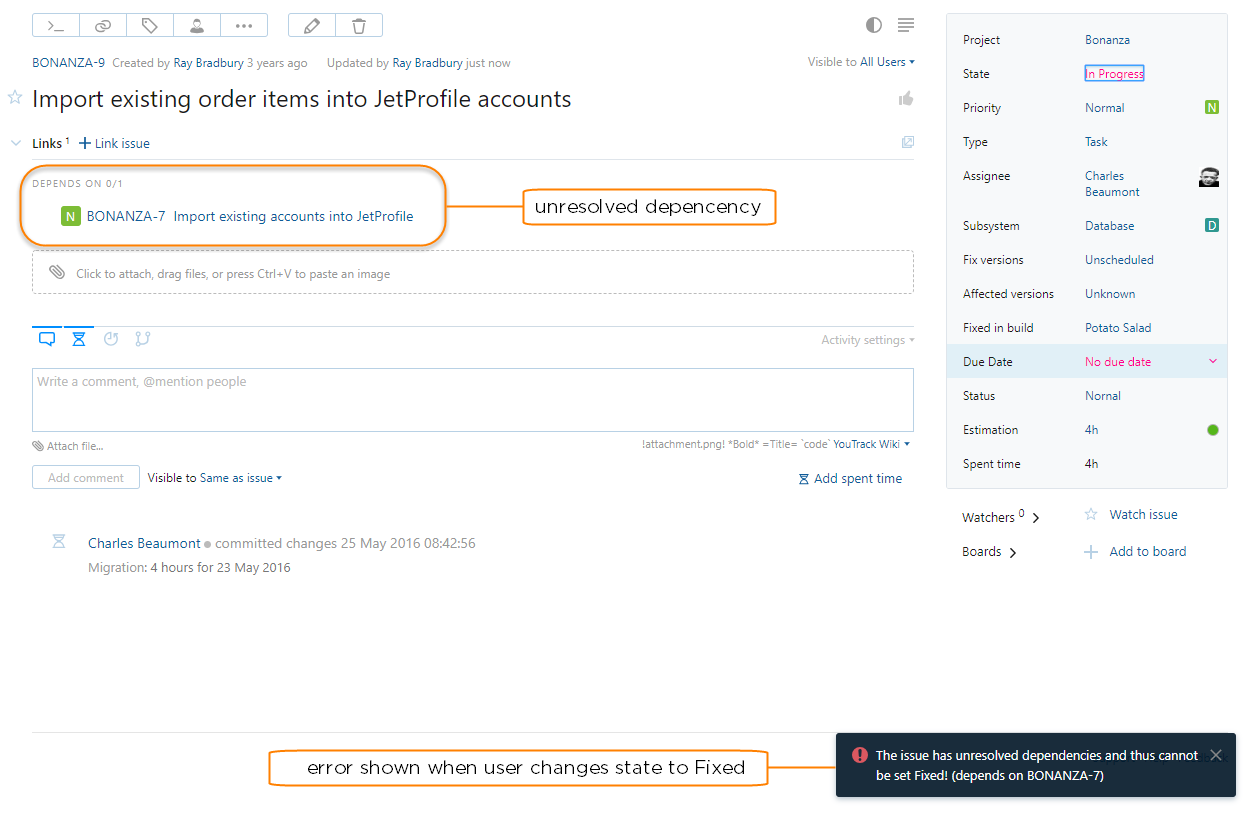Edit issue with the pencil icon

coord(312,26)
